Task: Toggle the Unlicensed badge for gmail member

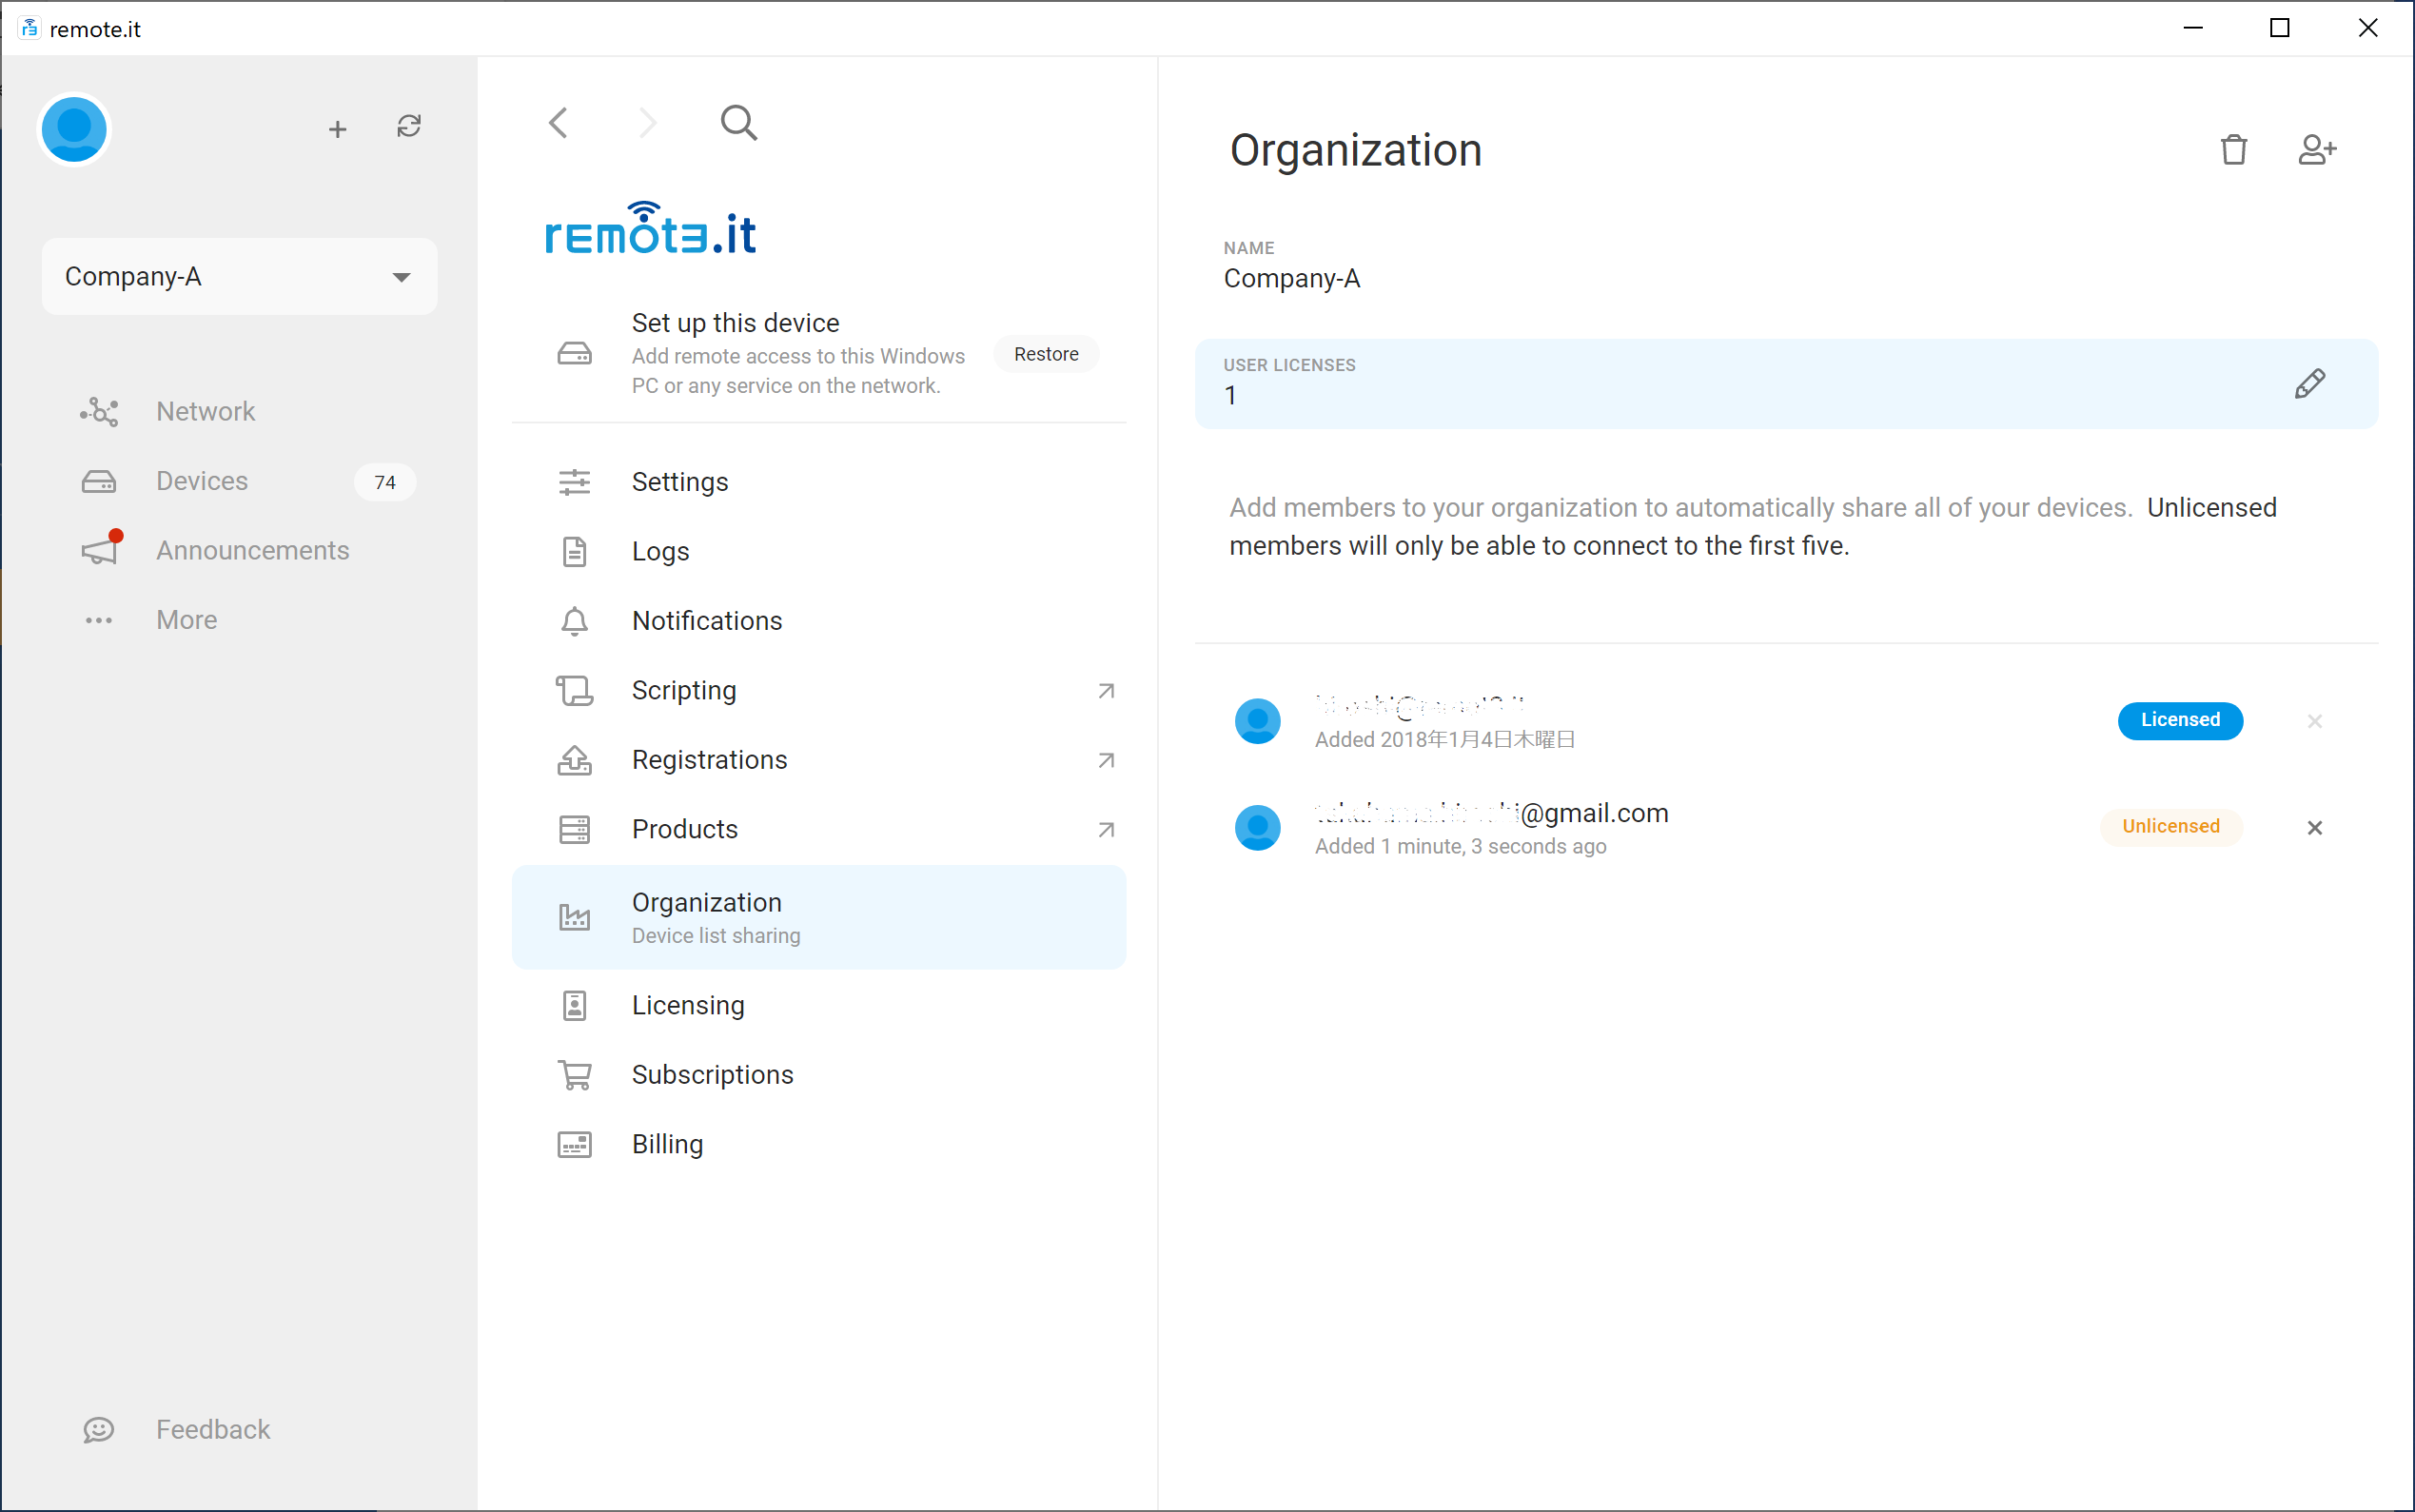Action: [x=2170, y=827]
